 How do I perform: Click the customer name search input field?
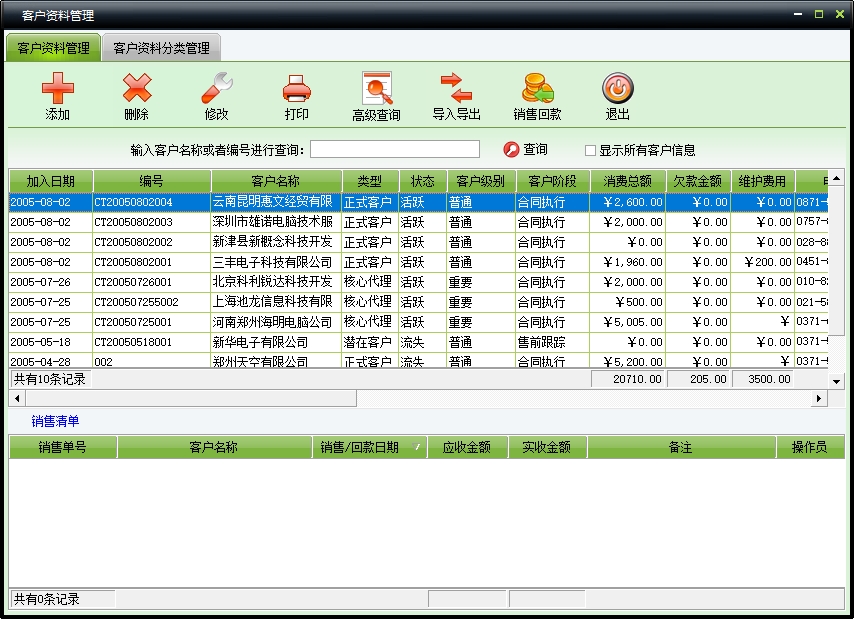394,149
